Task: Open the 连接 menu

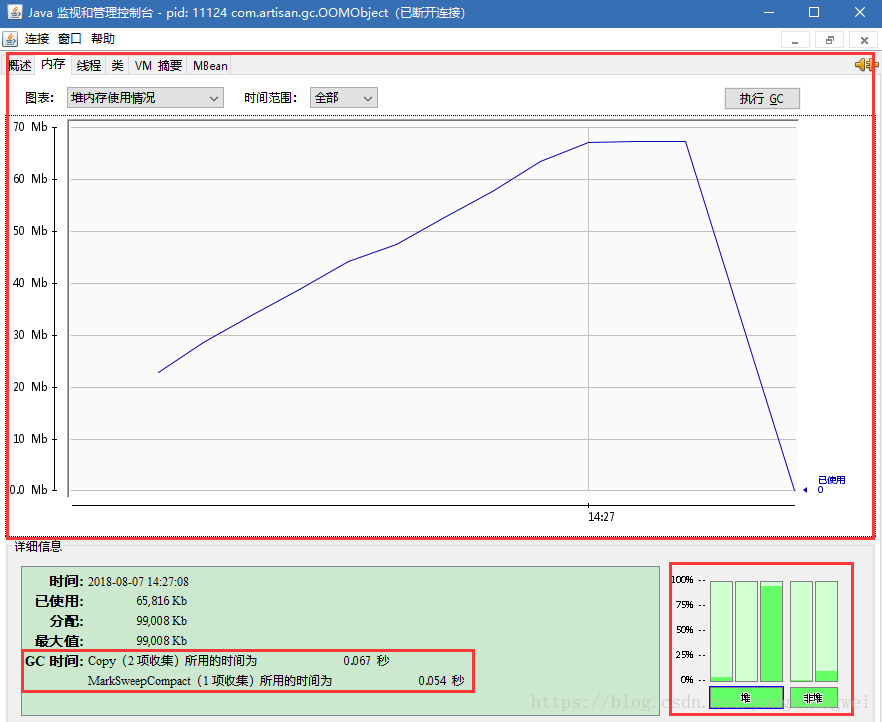Action: 37,39
